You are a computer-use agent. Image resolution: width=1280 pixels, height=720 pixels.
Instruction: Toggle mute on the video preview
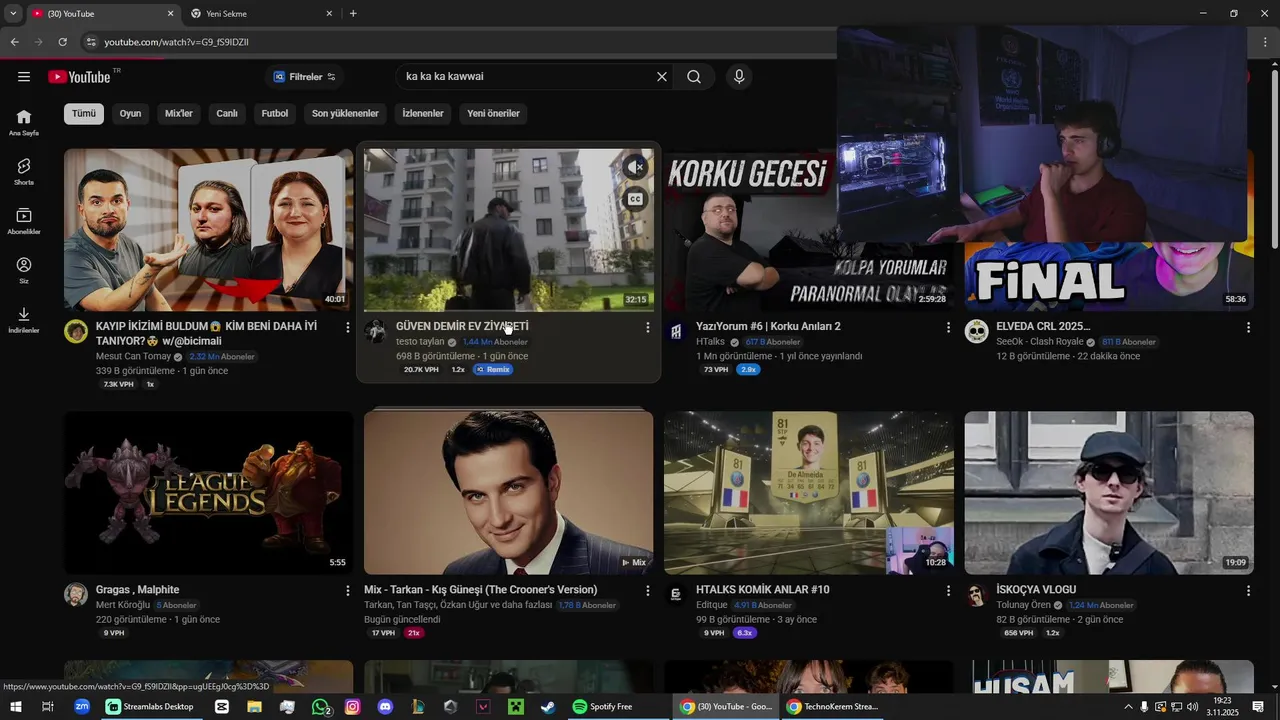pos(635,167)
